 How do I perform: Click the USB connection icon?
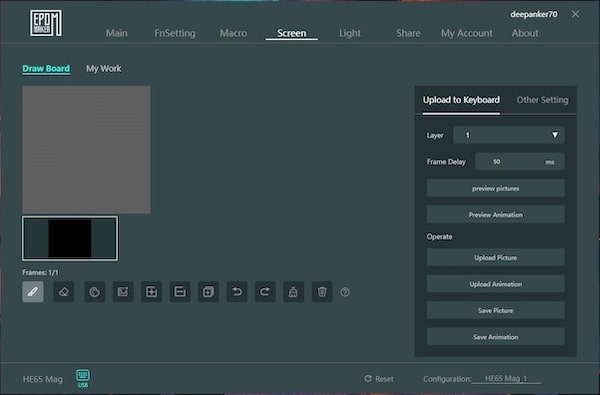(83, 378)
